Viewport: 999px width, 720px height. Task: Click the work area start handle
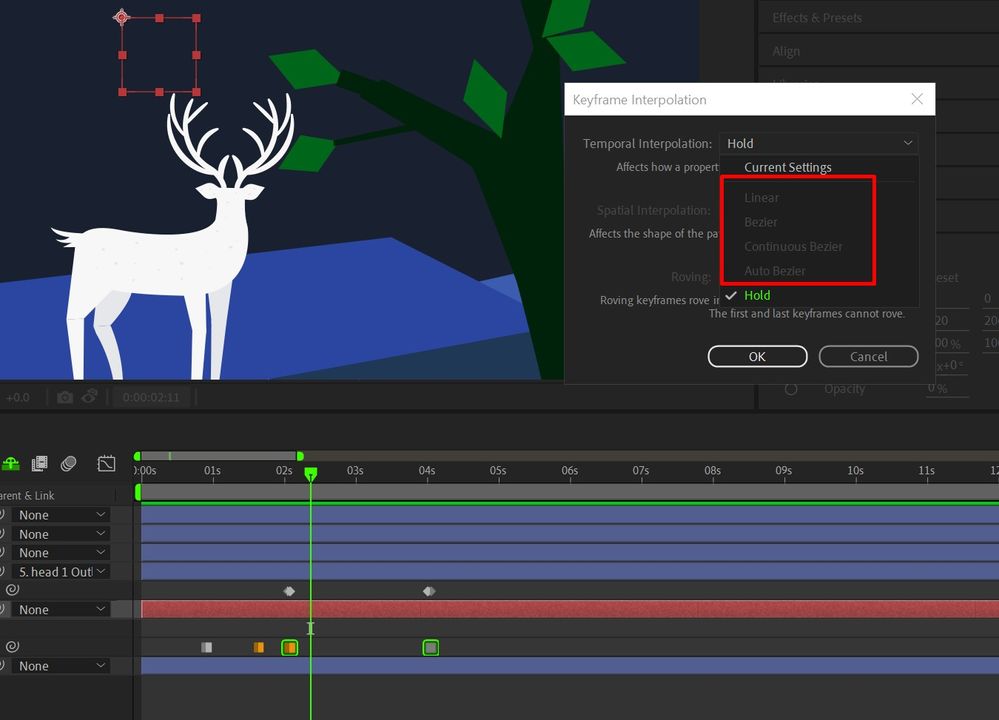point(138,493)
